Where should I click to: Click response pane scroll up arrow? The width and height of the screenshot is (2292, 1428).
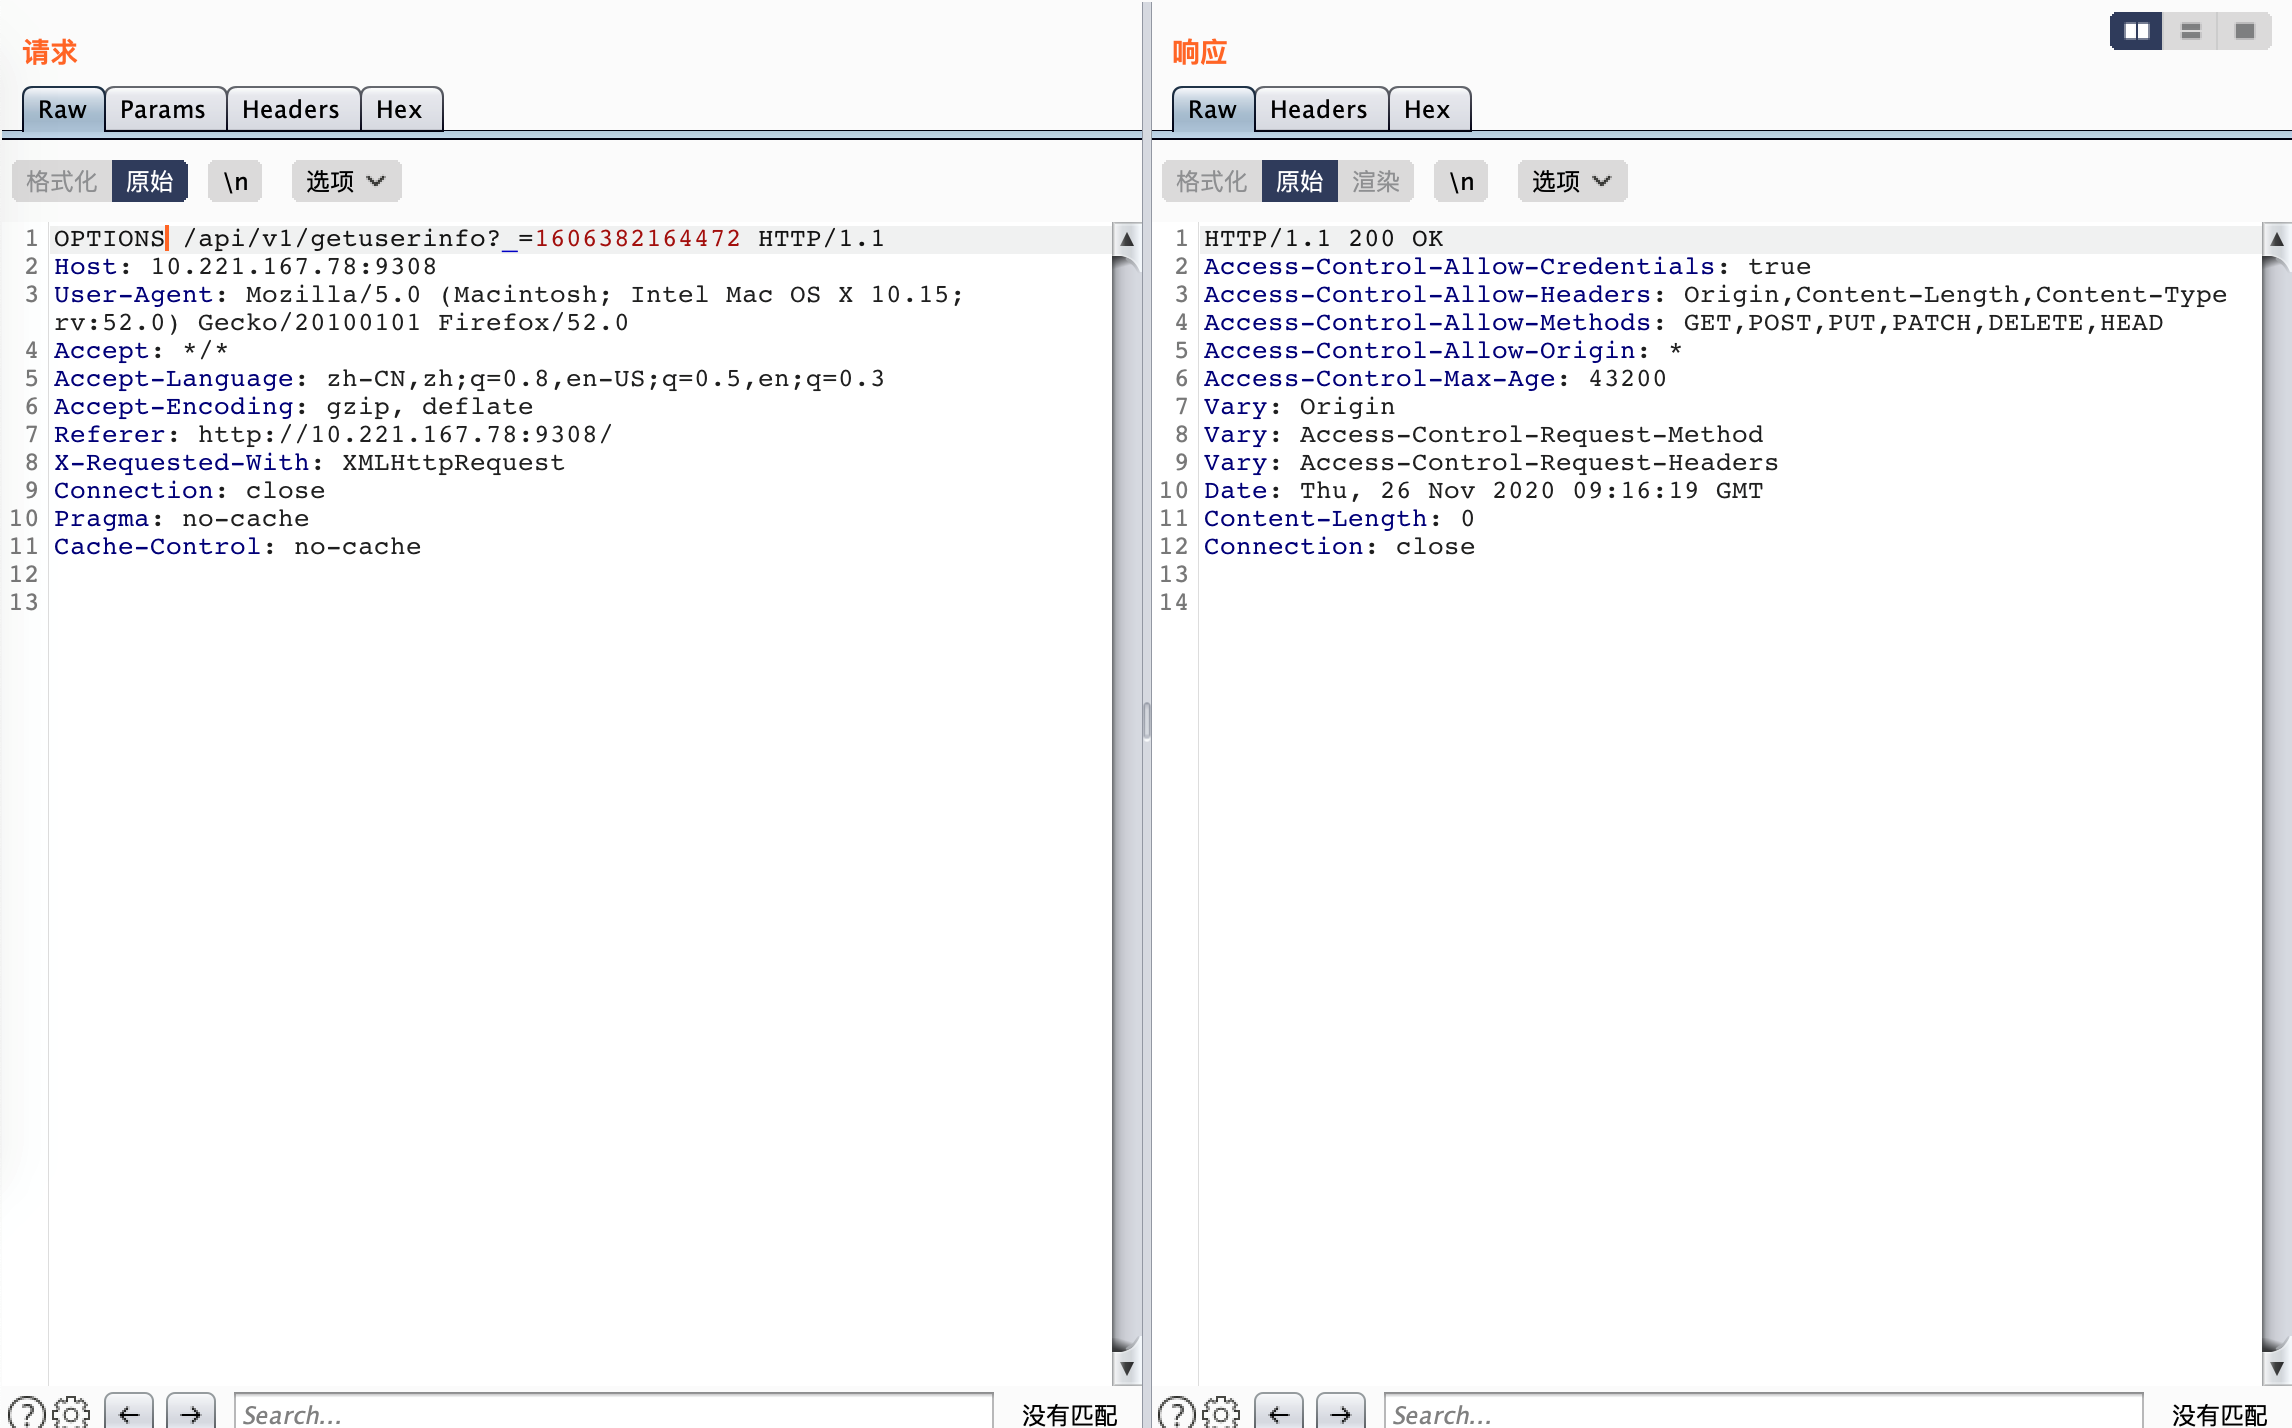2277,239
